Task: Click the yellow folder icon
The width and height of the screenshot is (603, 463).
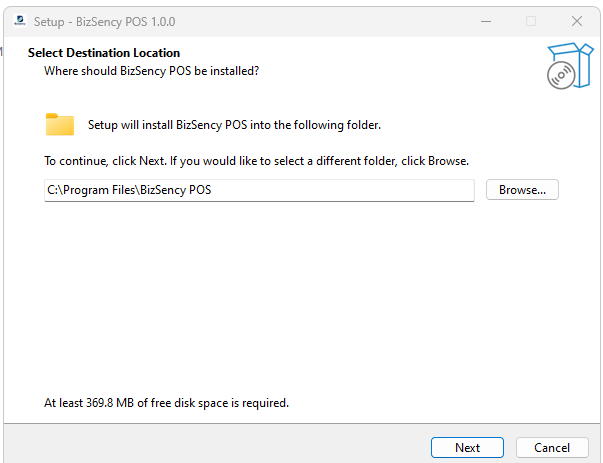Action: point(60,124)
